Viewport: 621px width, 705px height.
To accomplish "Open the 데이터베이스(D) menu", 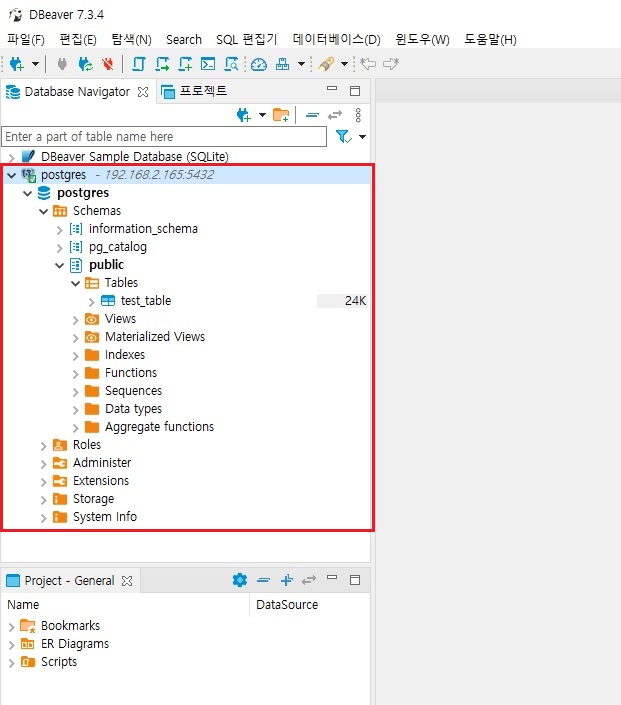I will tap(336, 40).
